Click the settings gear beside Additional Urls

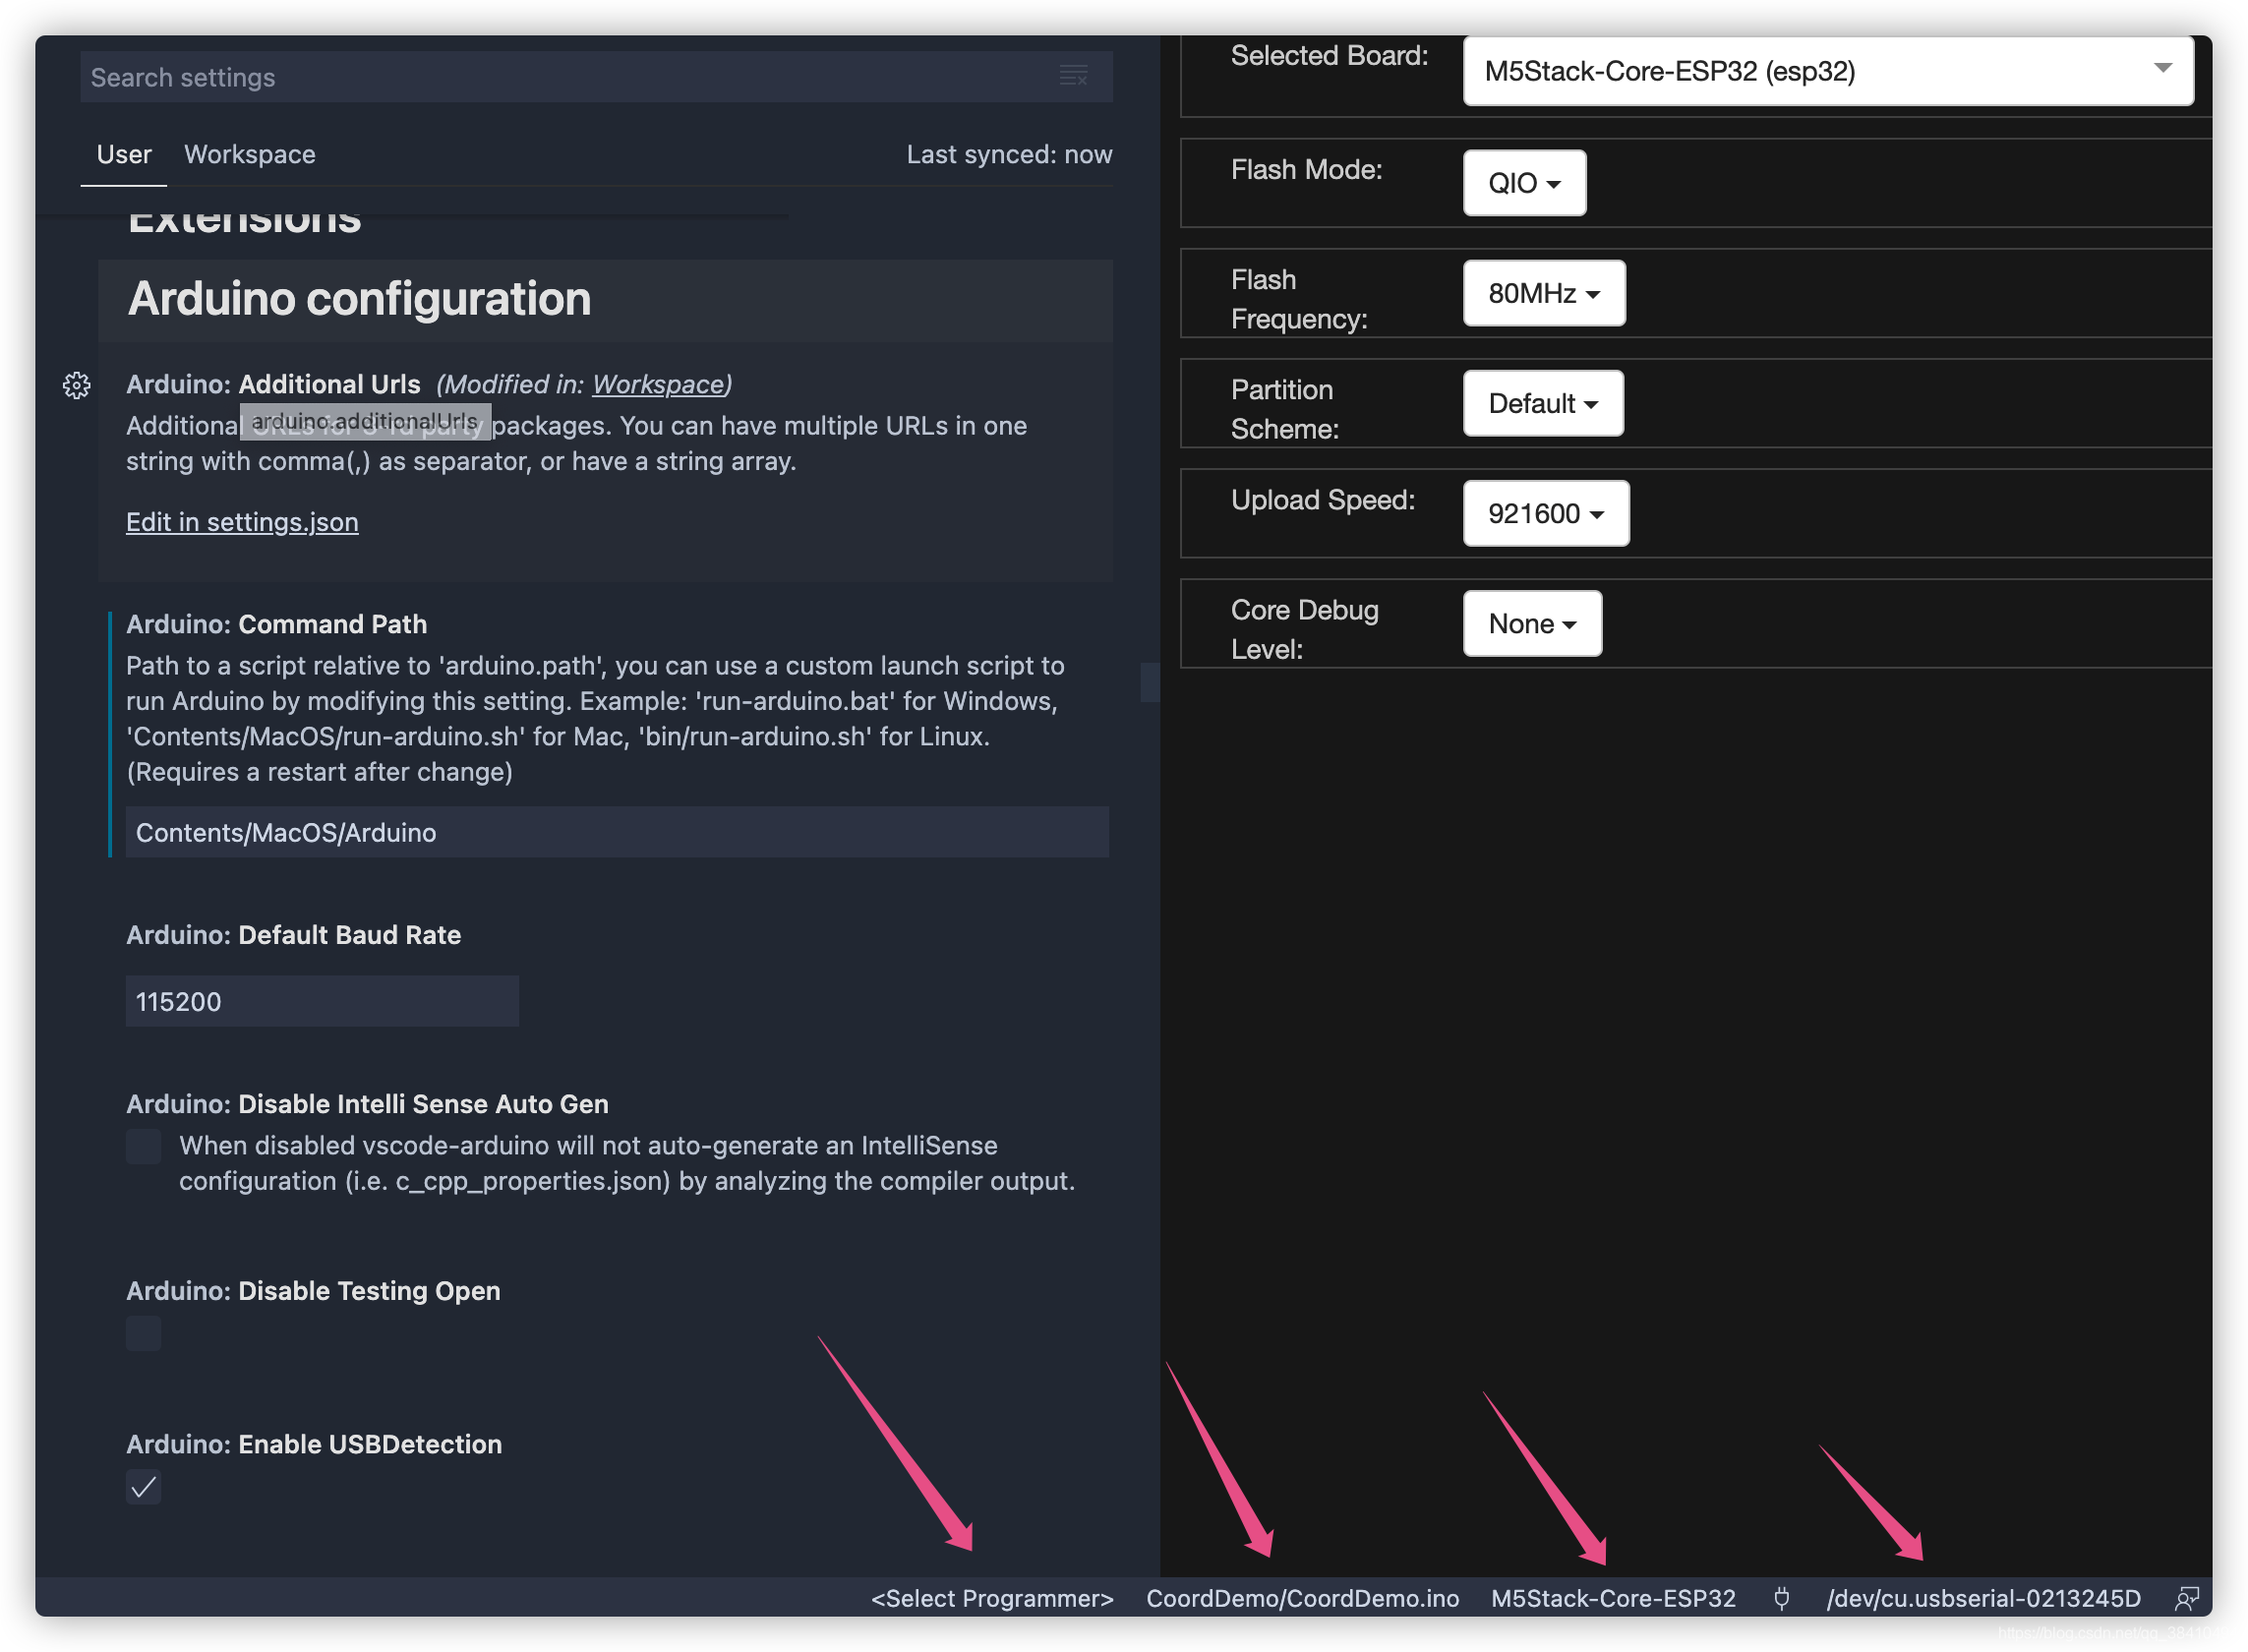click(x=77, y=385)
